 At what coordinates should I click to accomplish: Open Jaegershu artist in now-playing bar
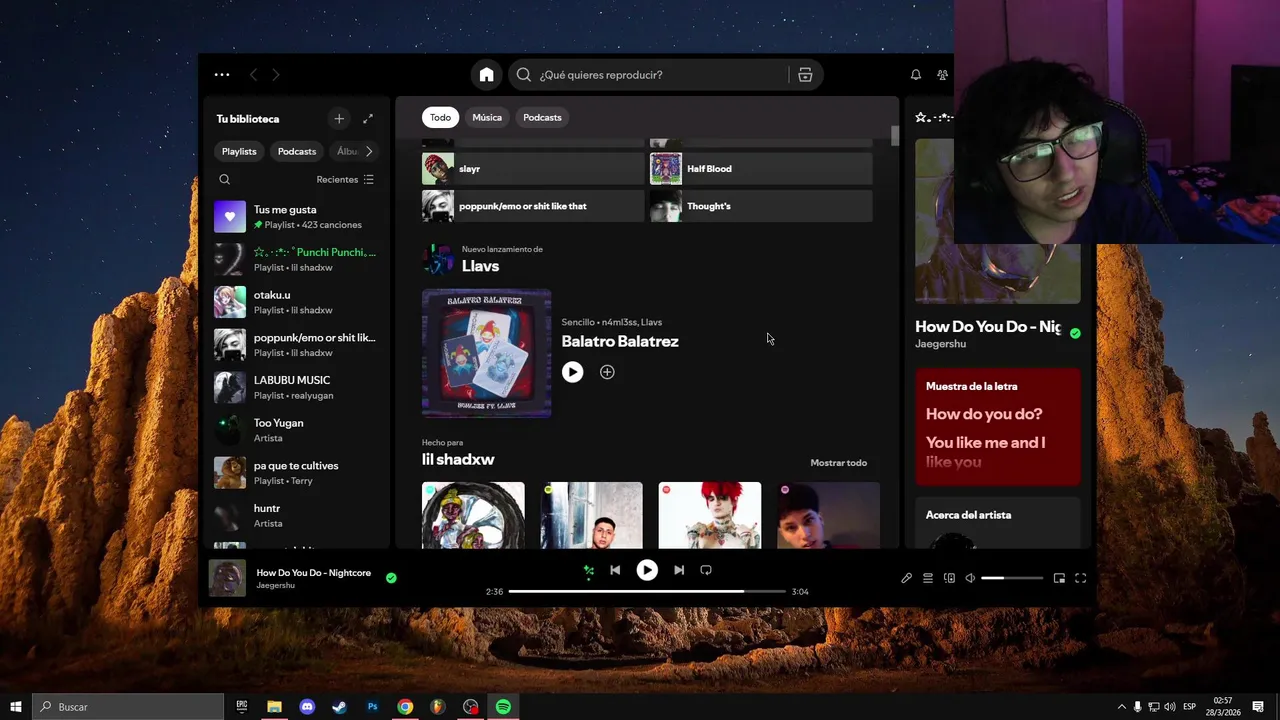(276, 586)
